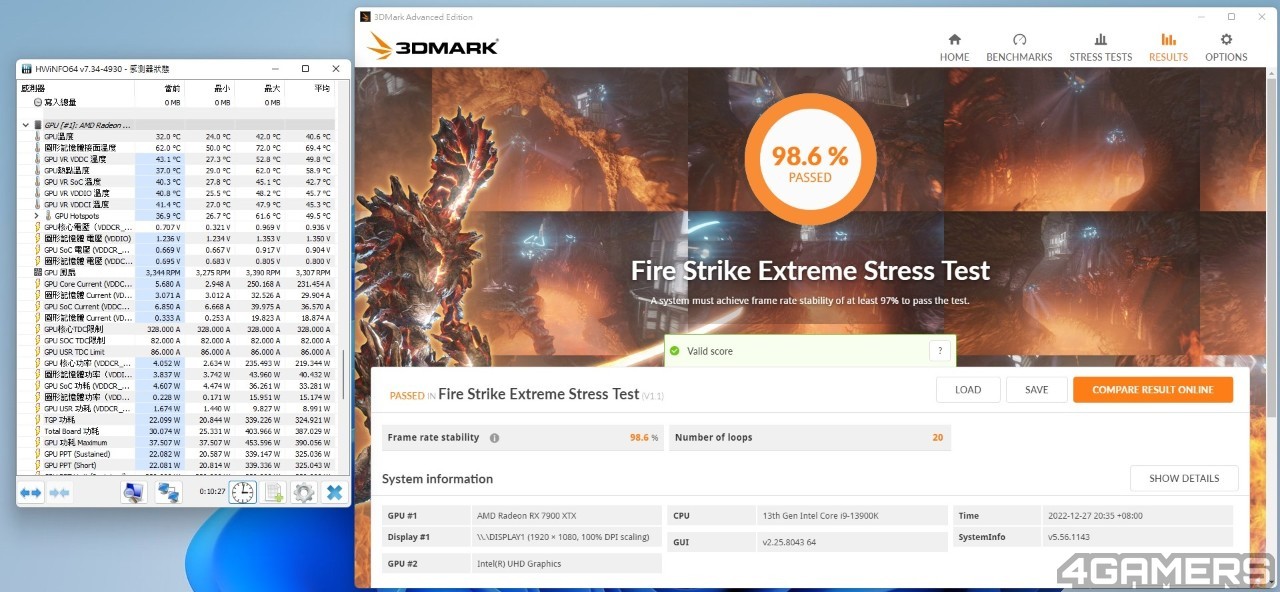Click the monitor with magnifier icon in HWiNFO

tap(134, 492)
